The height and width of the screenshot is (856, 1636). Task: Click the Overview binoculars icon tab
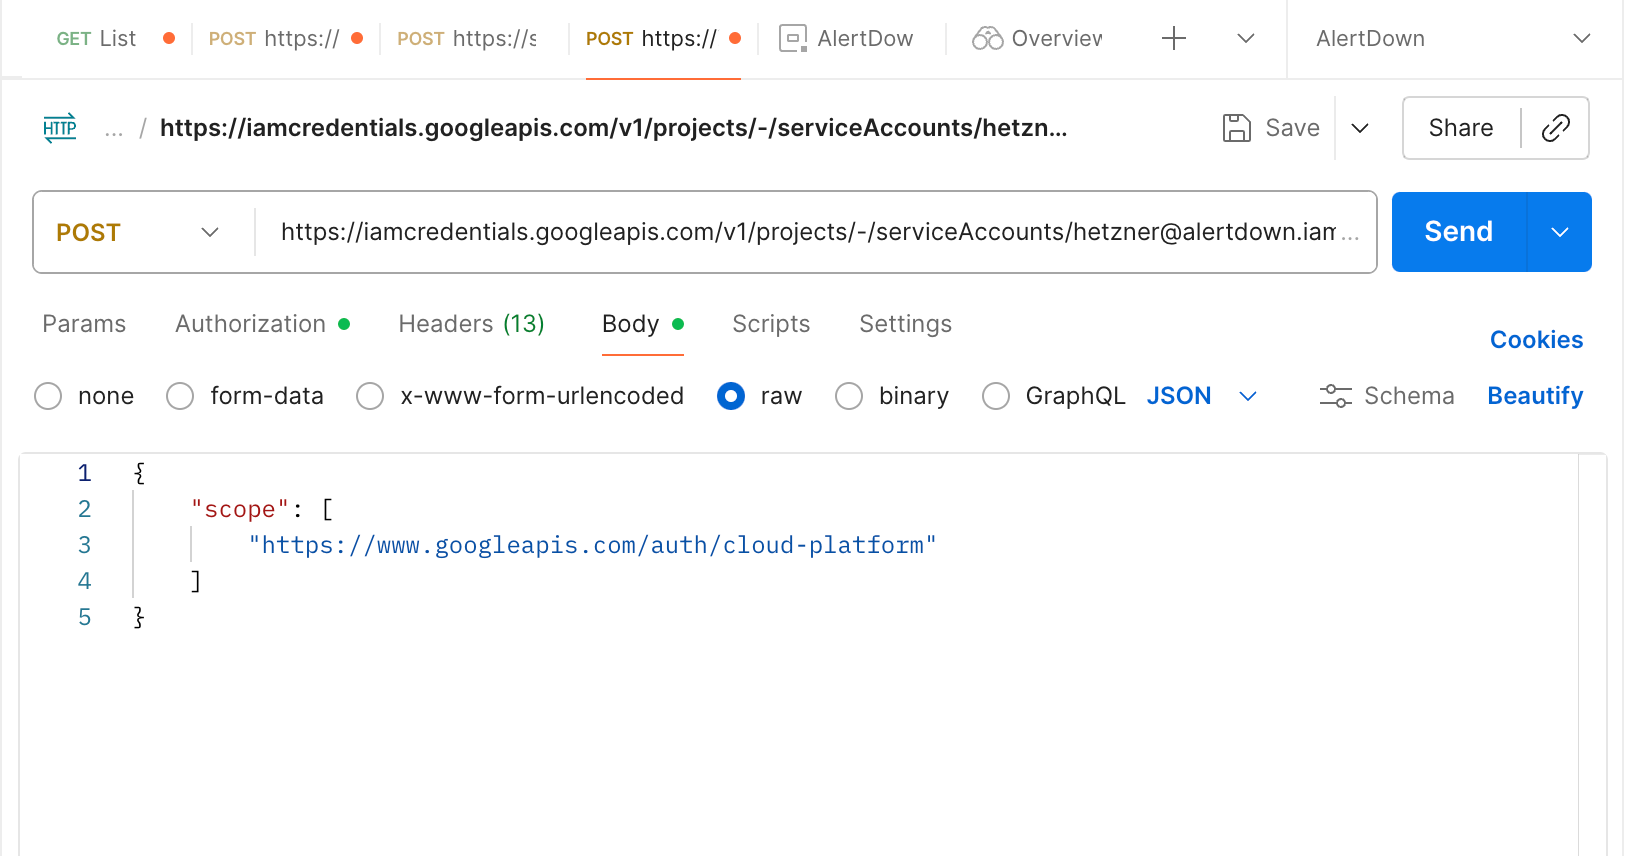pyautogui.click(x=987, y=38)
